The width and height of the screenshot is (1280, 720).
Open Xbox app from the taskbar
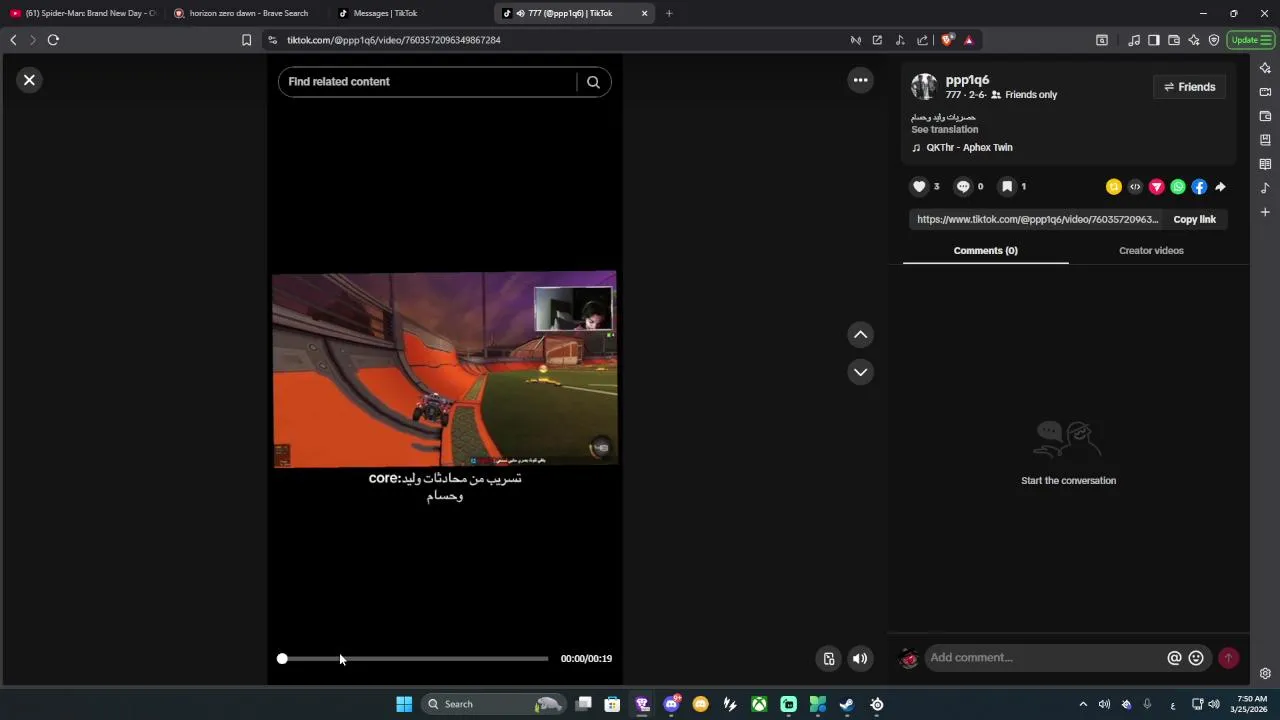759,704
